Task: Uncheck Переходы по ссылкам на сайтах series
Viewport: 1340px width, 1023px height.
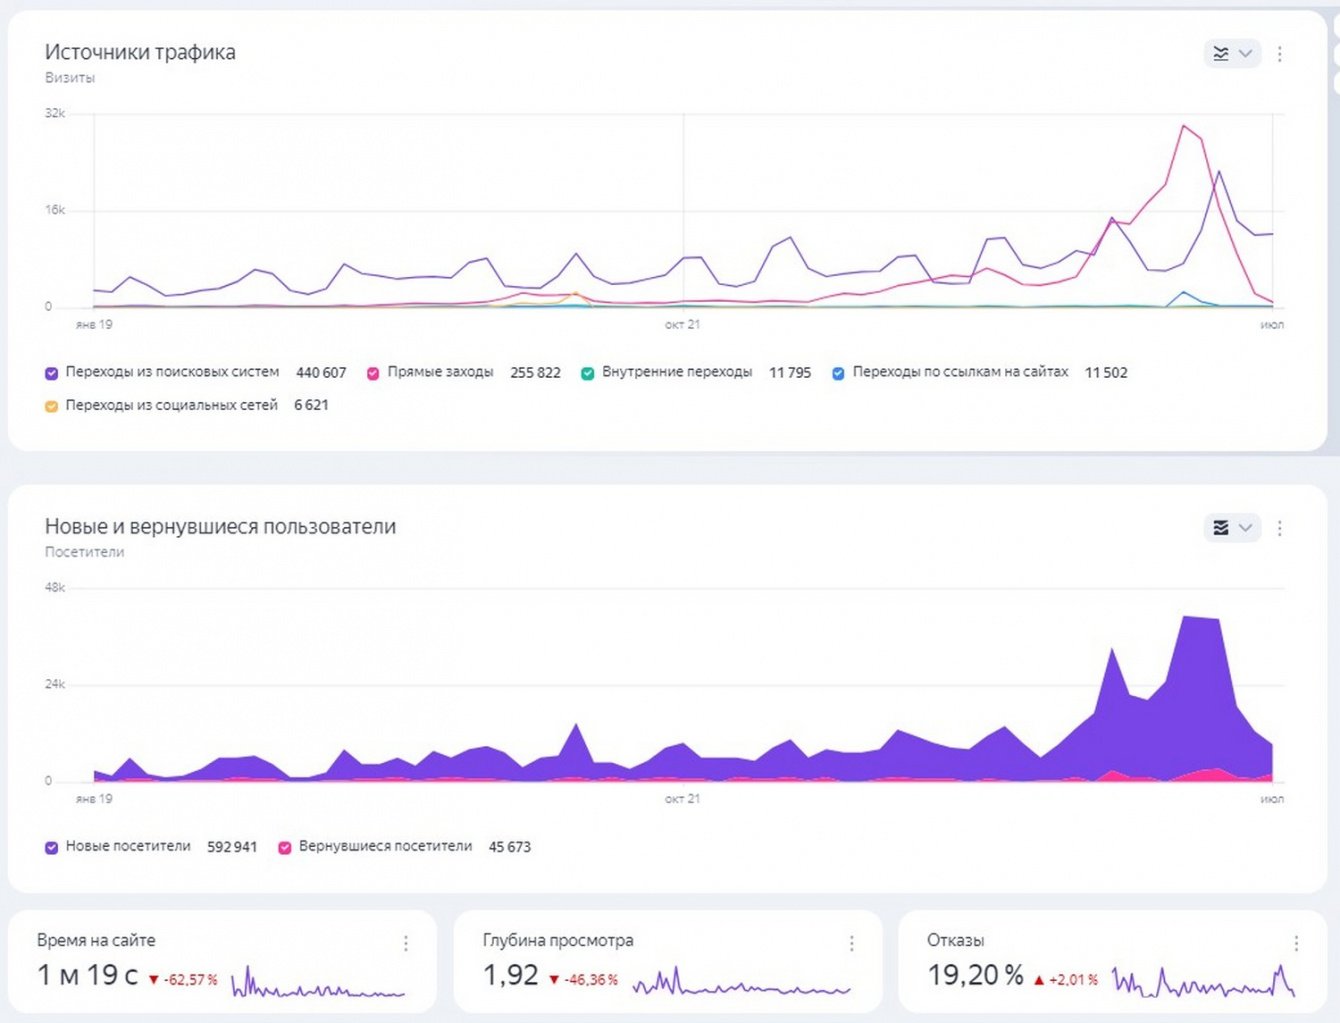Action: [x=839, y=373]
